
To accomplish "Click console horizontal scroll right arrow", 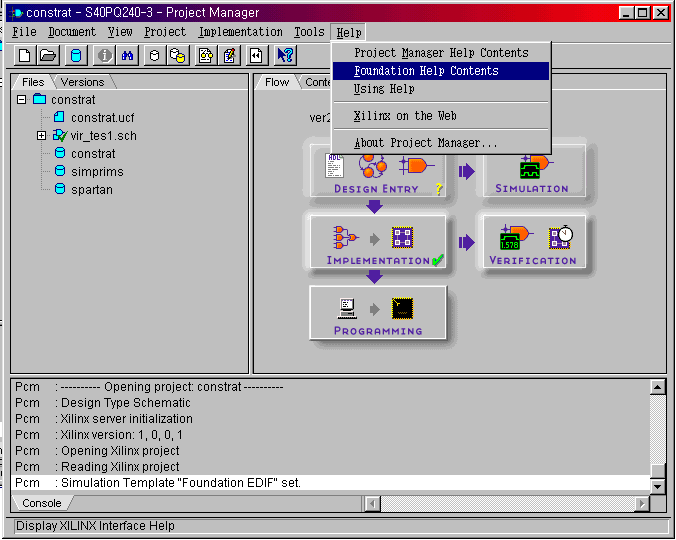I will (642, 503).
